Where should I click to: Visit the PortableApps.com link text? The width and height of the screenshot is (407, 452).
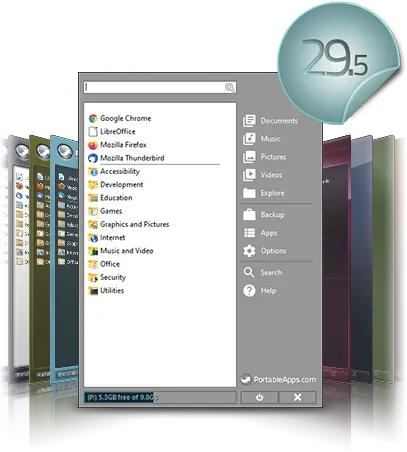285,380
